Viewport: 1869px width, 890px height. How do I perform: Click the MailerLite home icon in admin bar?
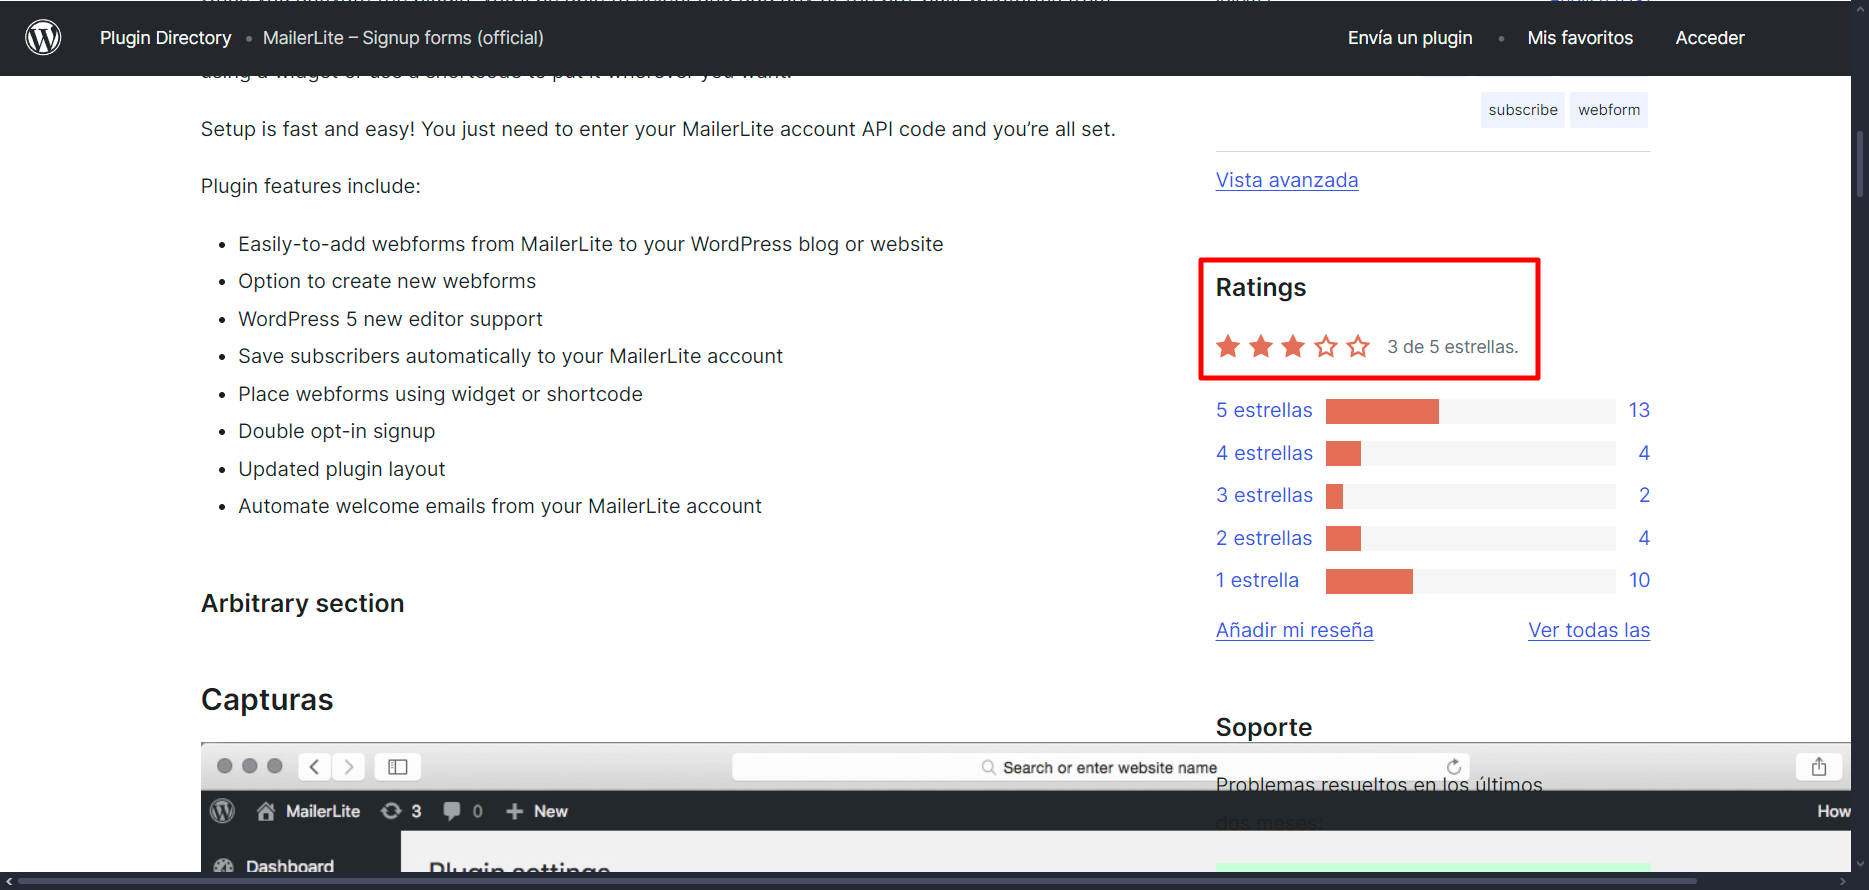tap(266, 811)
